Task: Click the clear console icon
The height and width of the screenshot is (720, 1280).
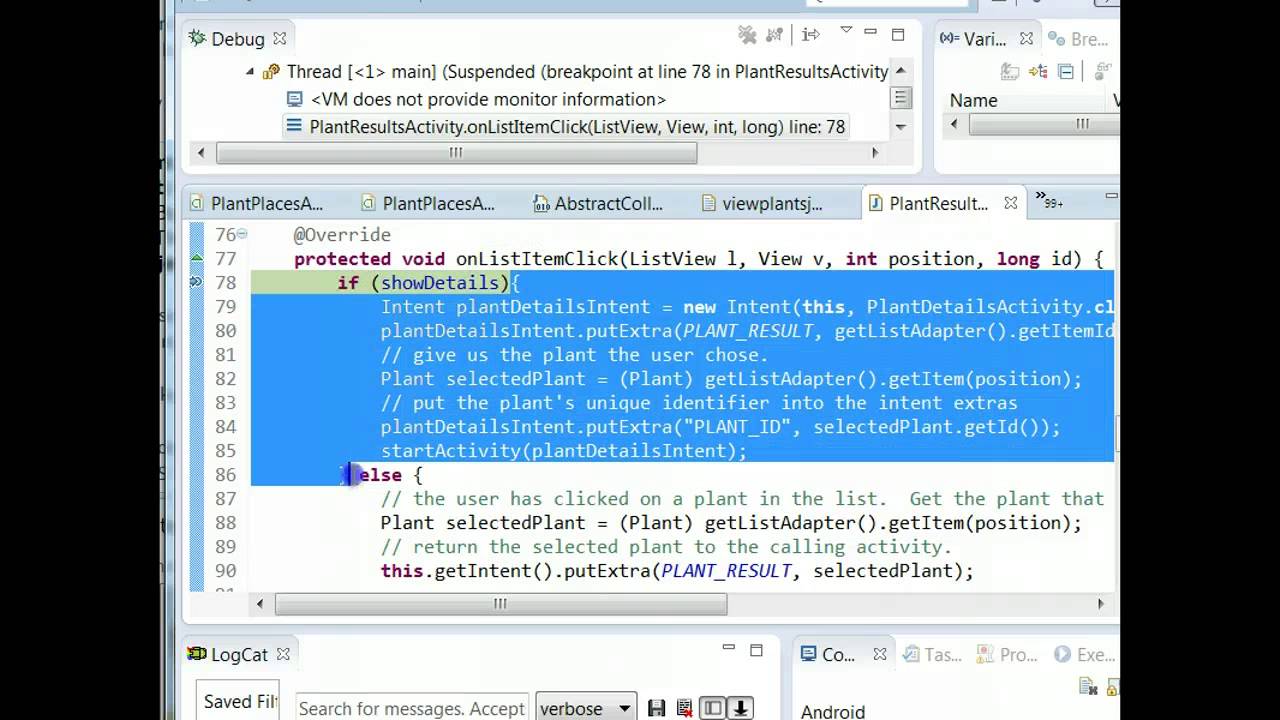Action: click(1088, 687)
